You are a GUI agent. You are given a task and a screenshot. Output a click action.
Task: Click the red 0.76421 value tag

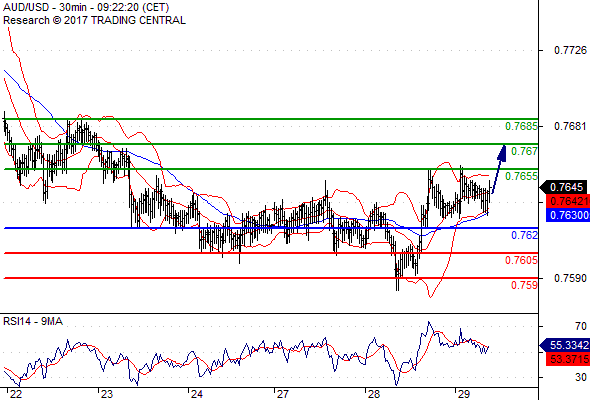(568, 201)
